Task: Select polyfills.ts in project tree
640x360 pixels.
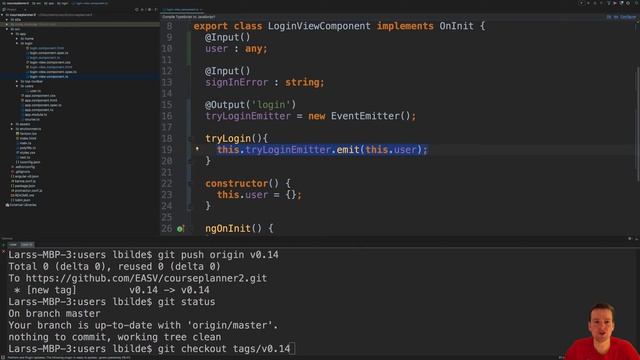Action: click(27, 148)
